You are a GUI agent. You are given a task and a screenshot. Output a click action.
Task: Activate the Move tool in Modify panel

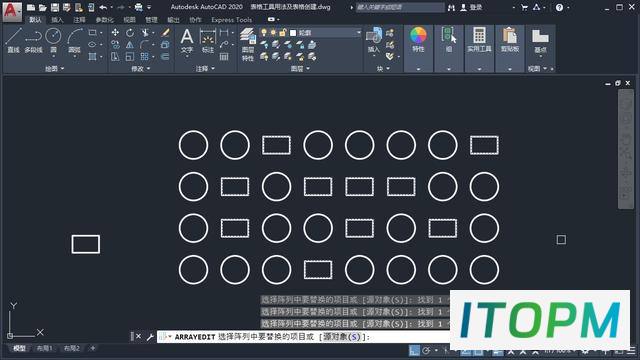116,33
